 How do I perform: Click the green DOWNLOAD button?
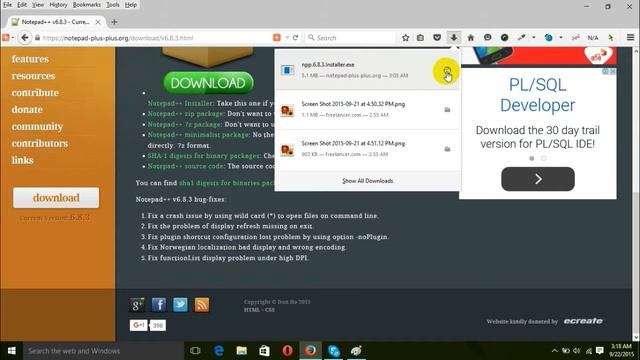click(208, 83)
